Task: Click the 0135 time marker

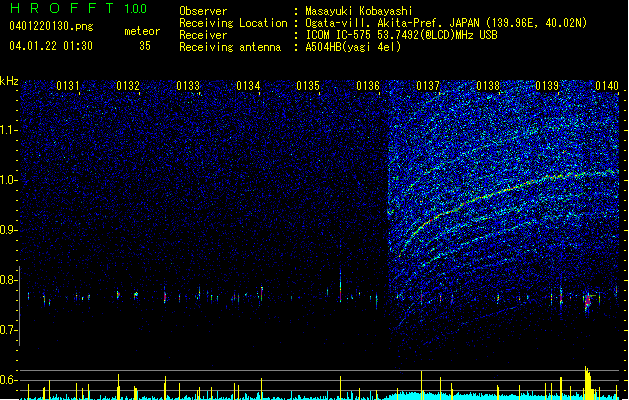Action: (x=308, y=86)
